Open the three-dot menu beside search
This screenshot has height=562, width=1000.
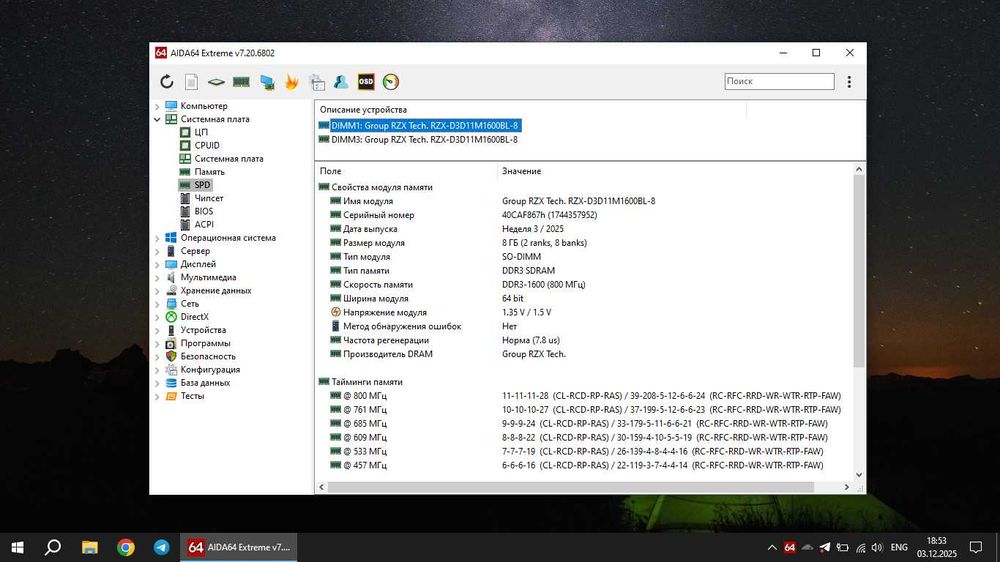849,82
